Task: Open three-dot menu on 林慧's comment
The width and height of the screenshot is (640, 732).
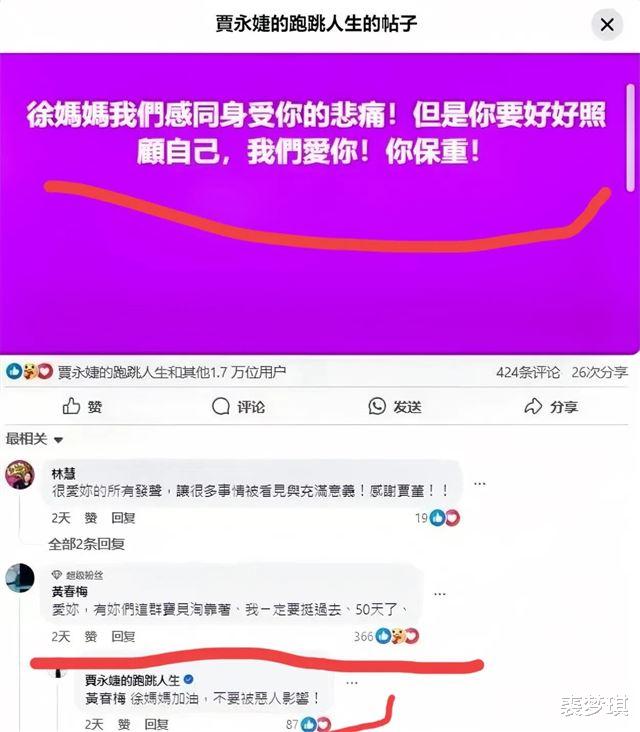Action: (479, 484)
